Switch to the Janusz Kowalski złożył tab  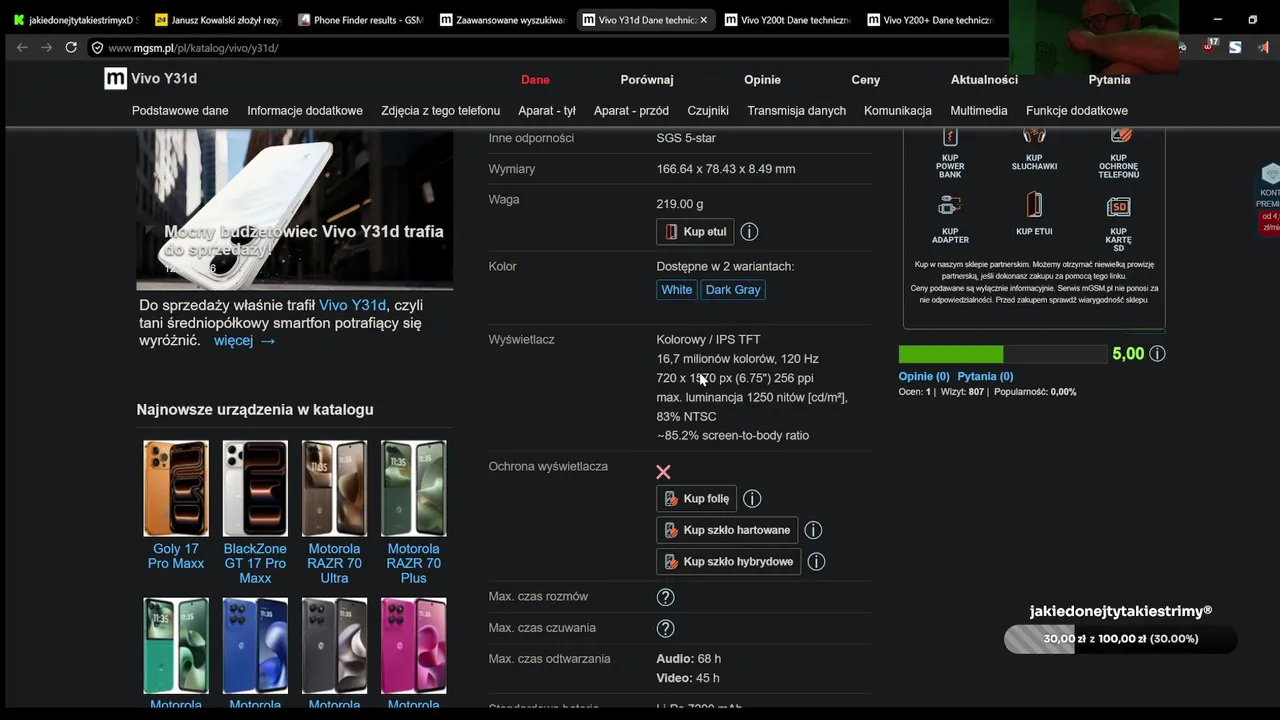click(218, 20)
